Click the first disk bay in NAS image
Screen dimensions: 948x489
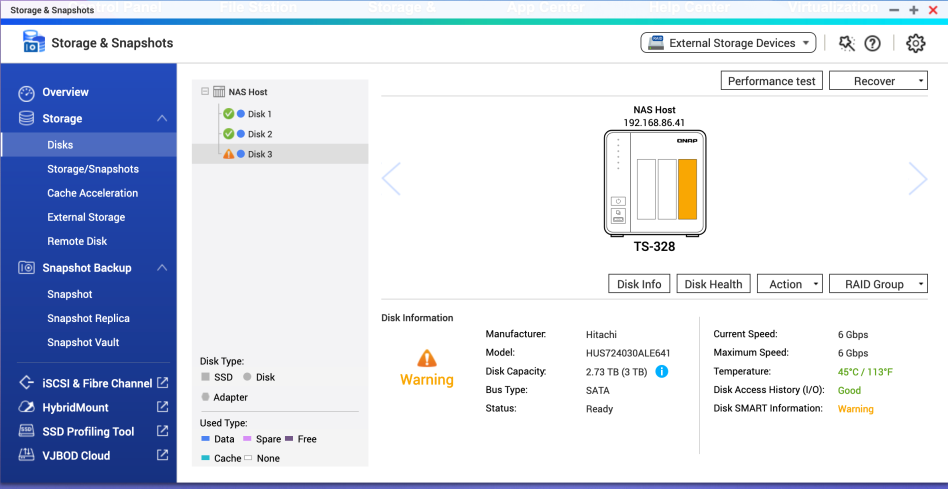coord(647,189)
